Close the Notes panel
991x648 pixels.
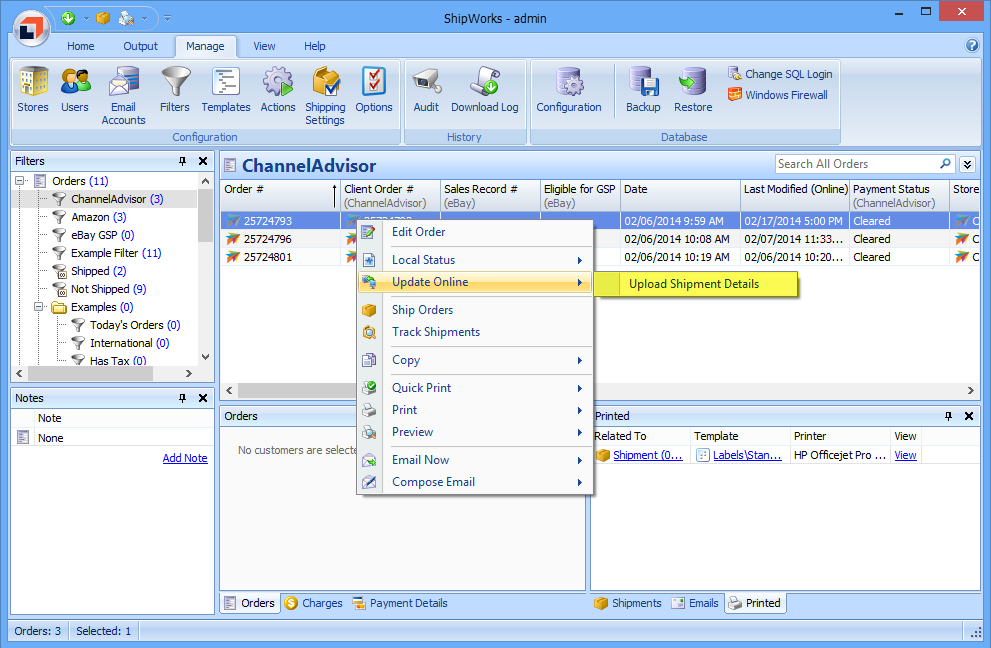pyautogui.click(x=203, y=398)
